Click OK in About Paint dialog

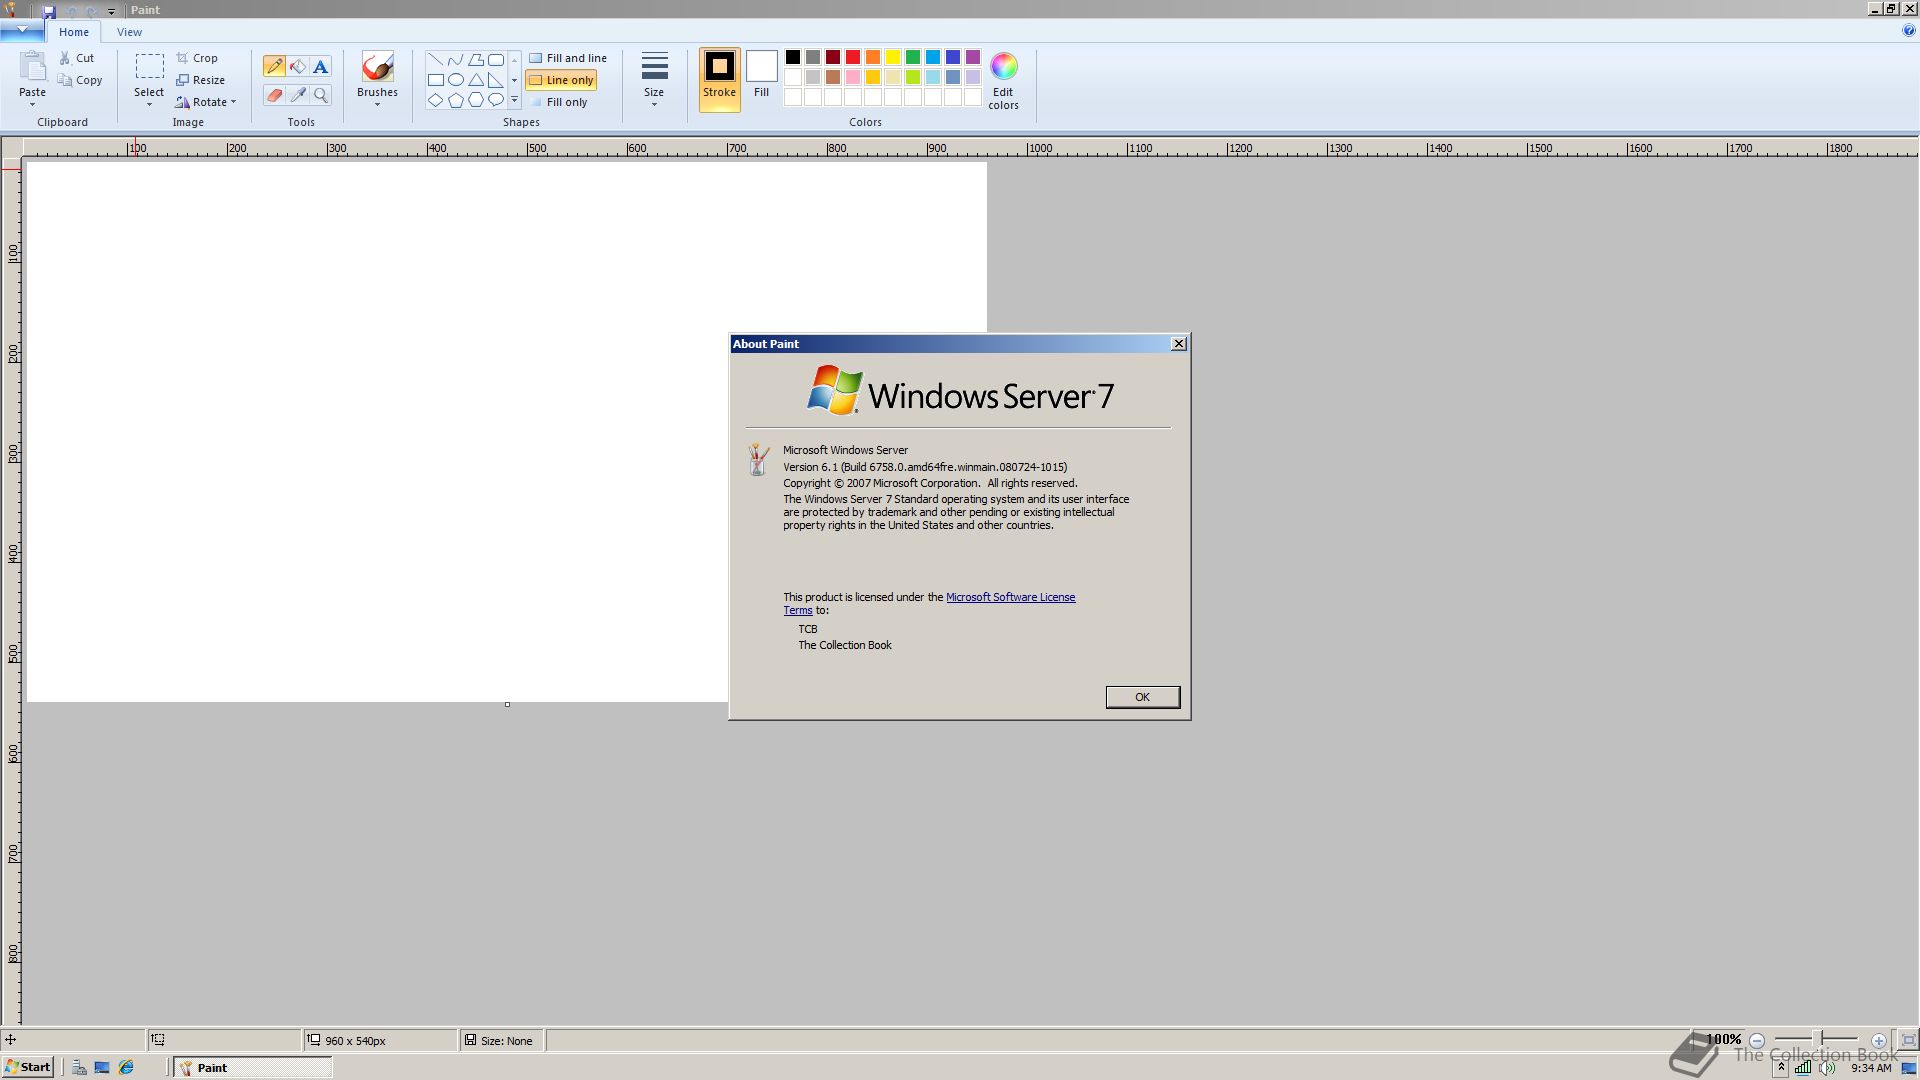1142,697
